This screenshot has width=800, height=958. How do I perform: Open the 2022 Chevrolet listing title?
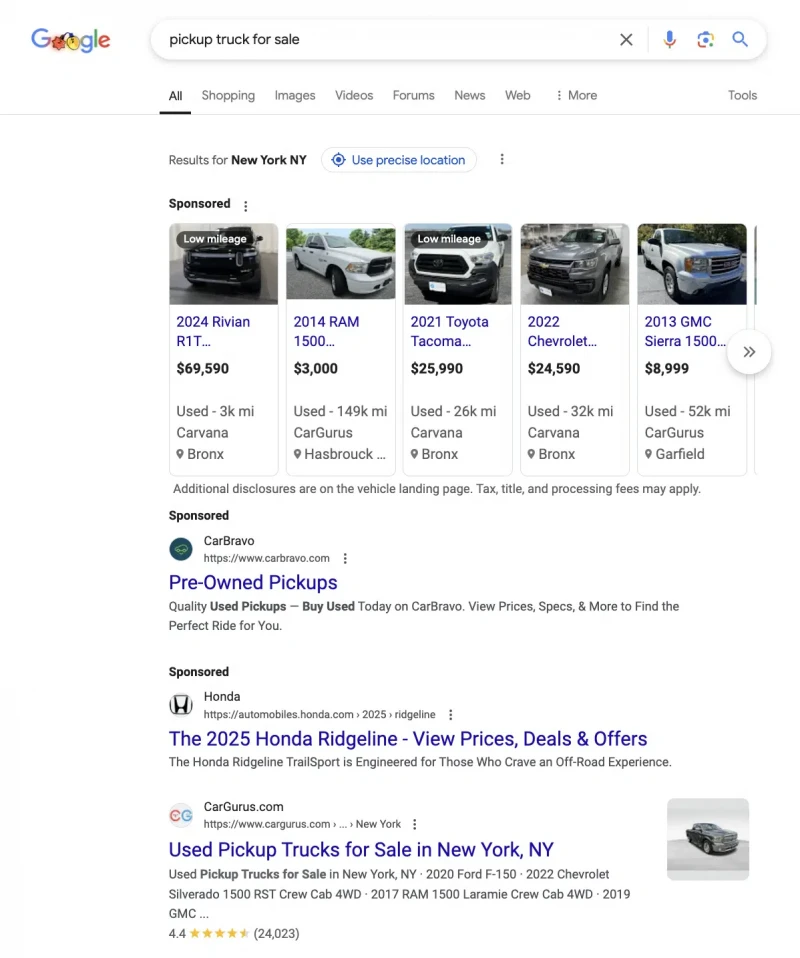[562, 331]
